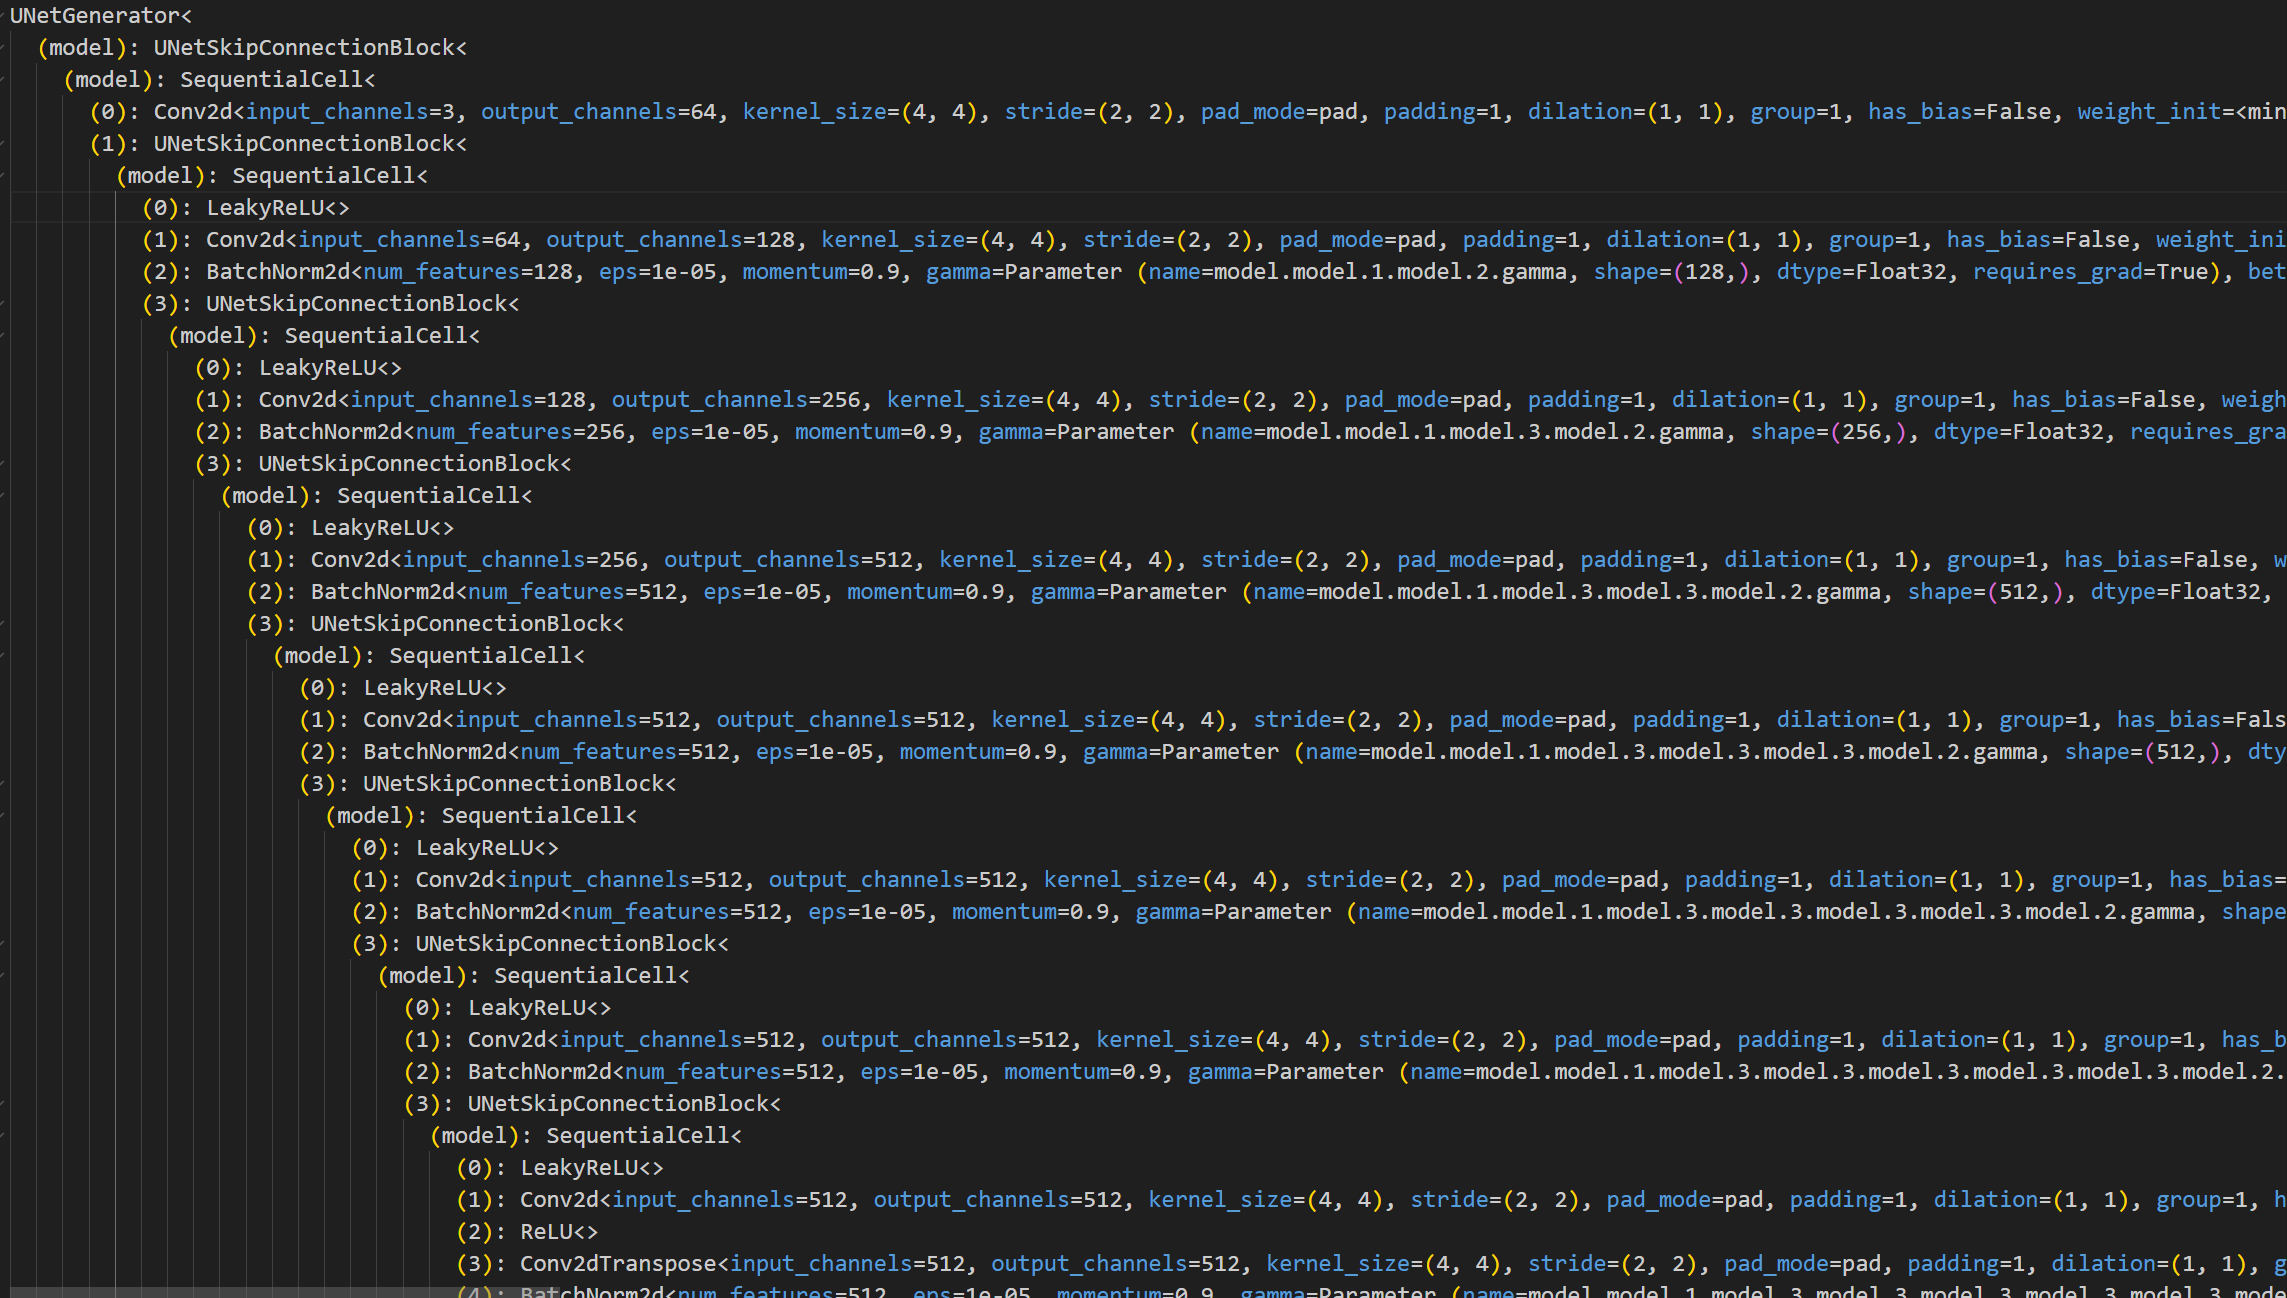
Task: Select the top-level (model): UNetSkipConnectionBlock< line
Action: tap(252, 48)
